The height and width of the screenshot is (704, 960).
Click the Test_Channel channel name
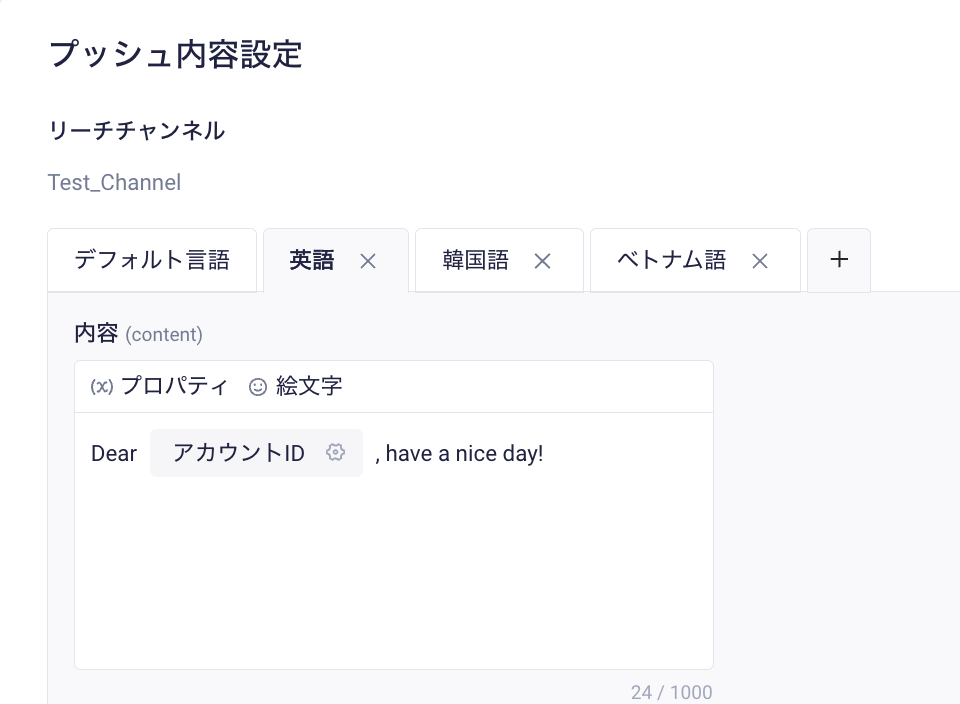tap(114, 183)
